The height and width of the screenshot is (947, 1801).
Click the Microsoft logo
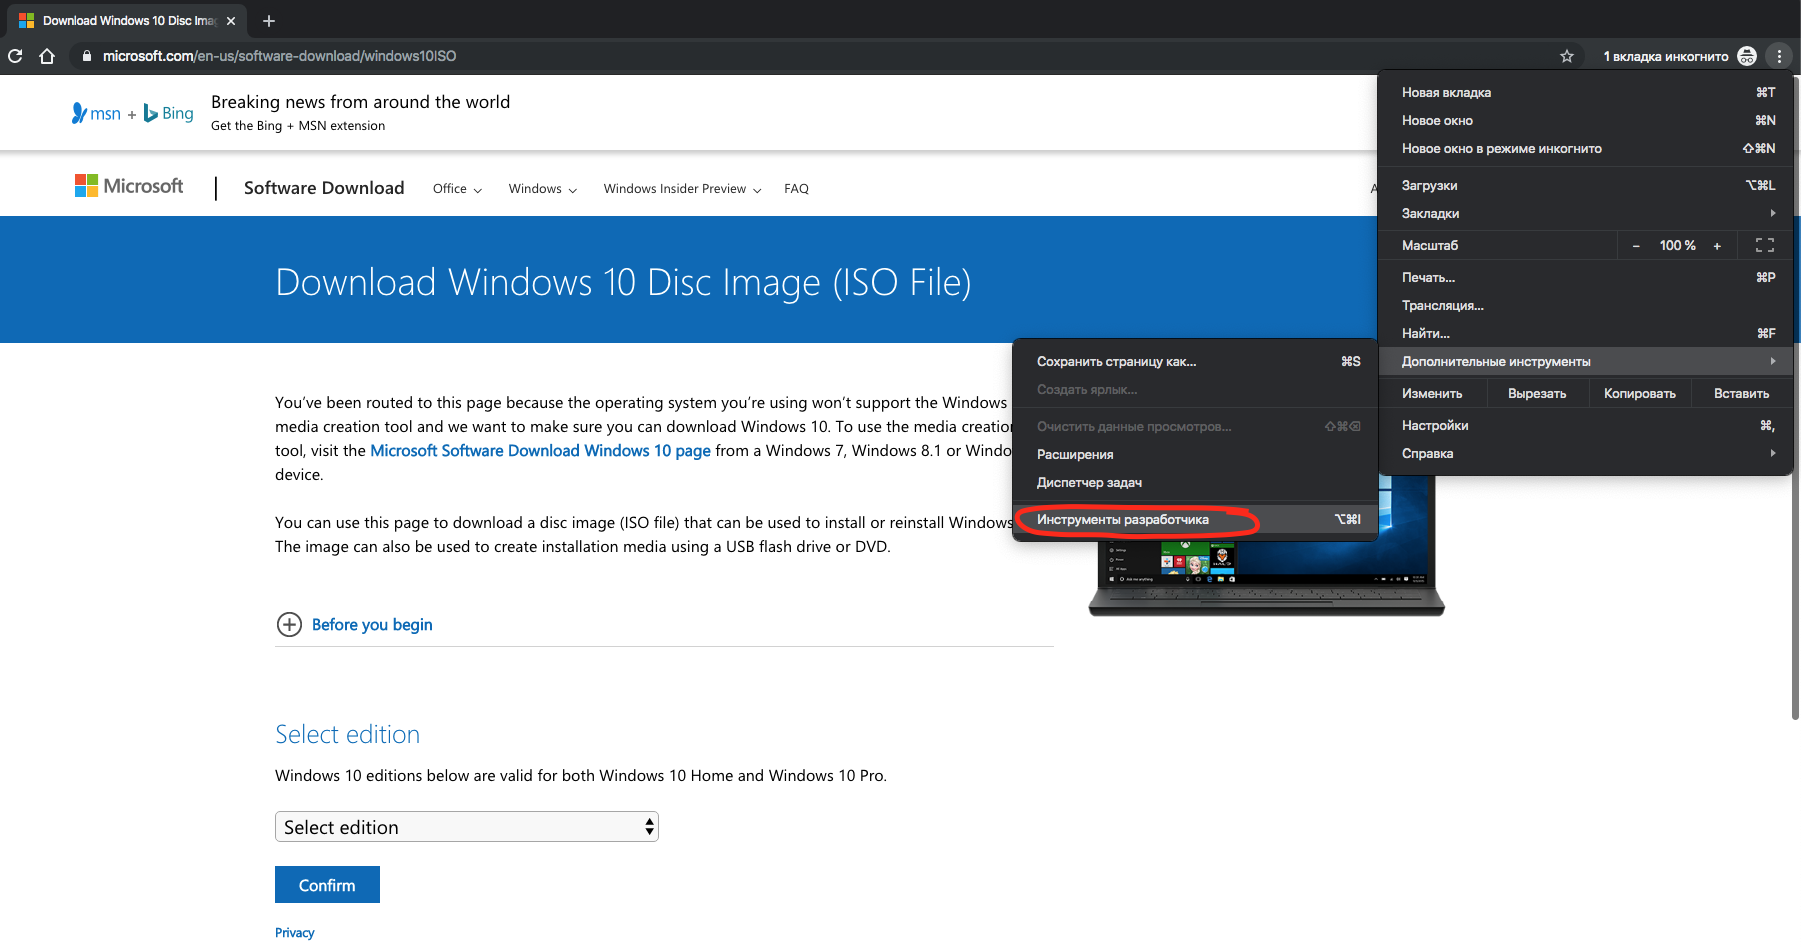129,186
